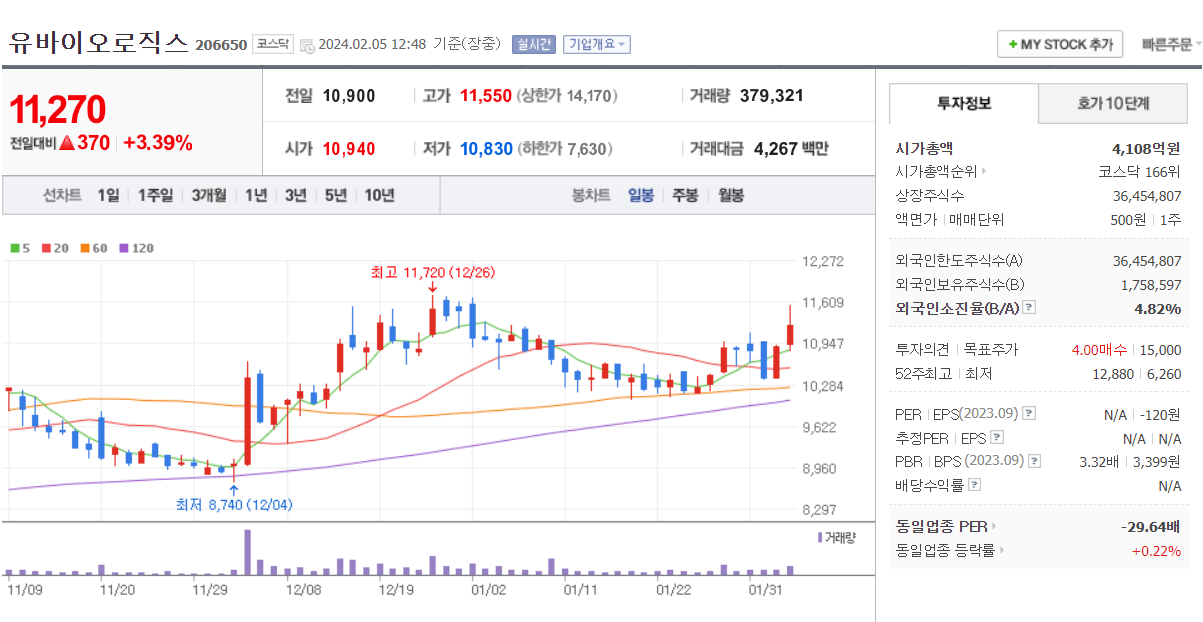Click the 상장주식수 value 36,454,807
Image resolution: width=1203 pixels, height=622 pixels.
point(1147,196)
